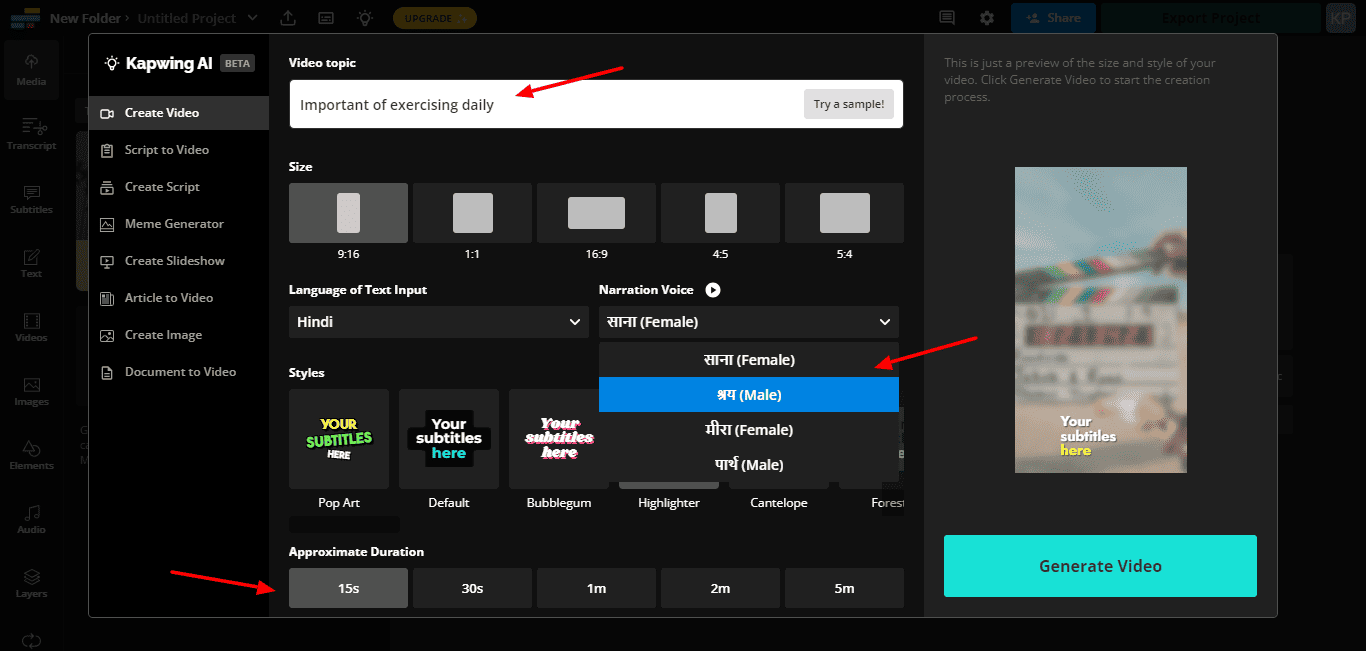Click the lightbulb icon in top bar

[365, 18]
